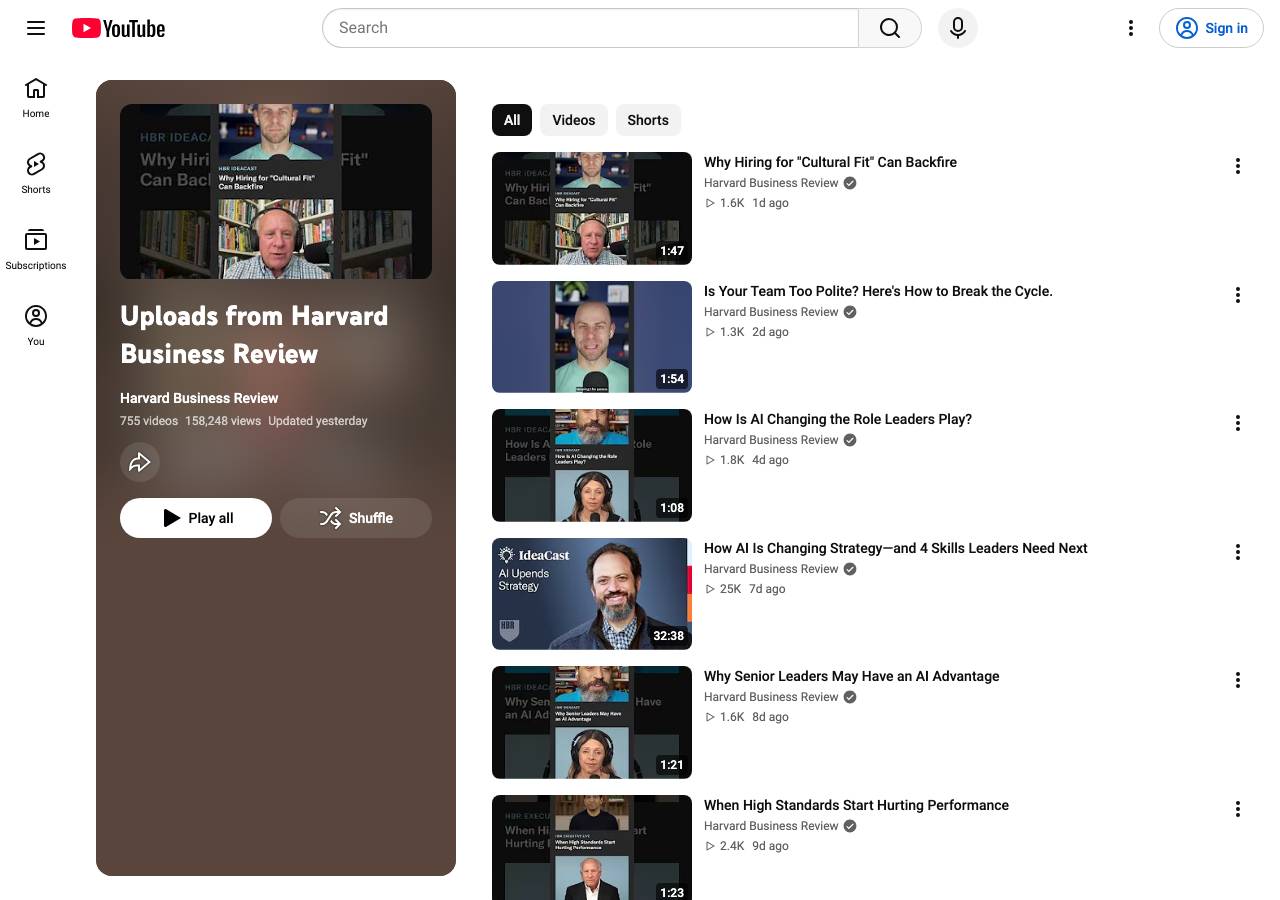Open title "How Is AI Changing the Role Leaders Play?"
1280x900 pixels.
(x=838, y=419)
